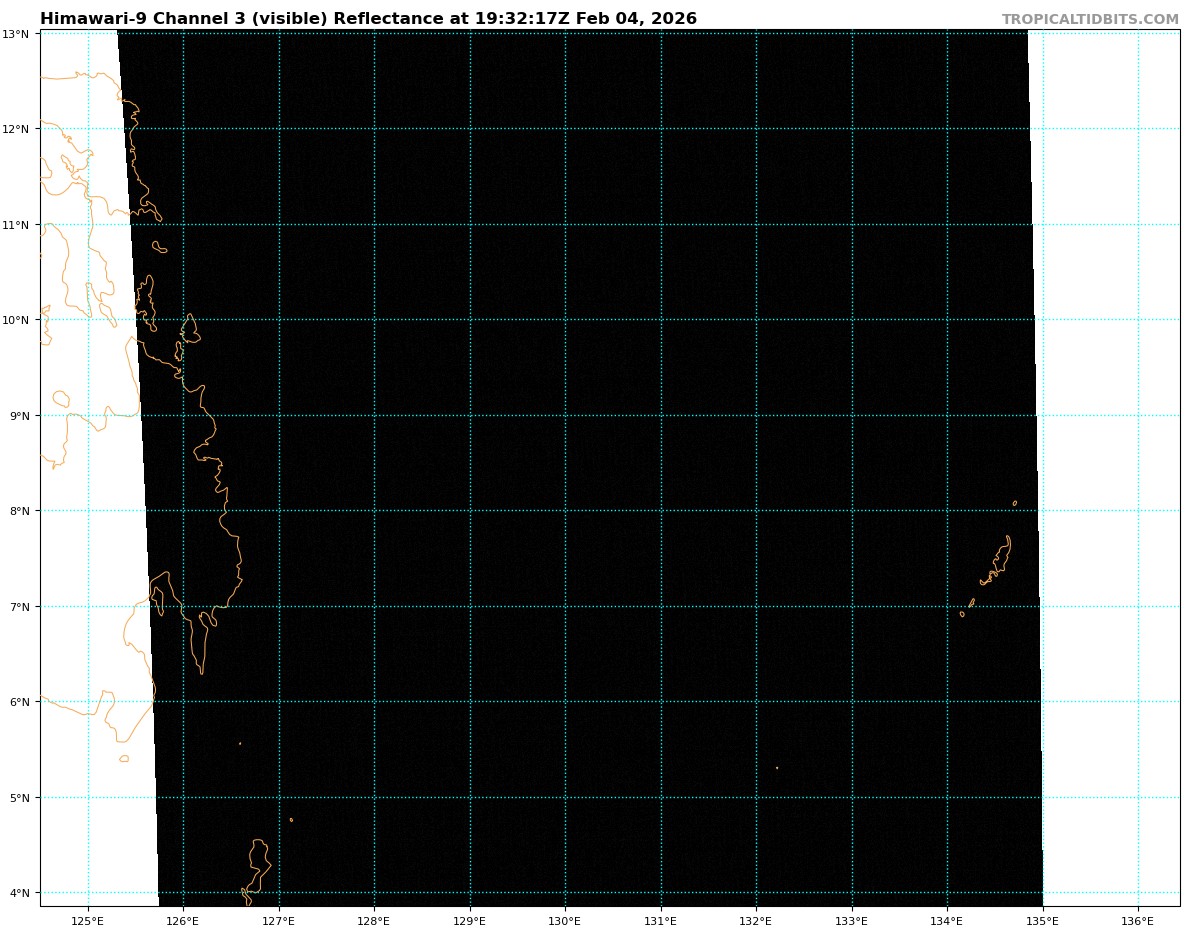Click the 125°E longitude axis label
1200x929 pixels.
tap(88, 920)
